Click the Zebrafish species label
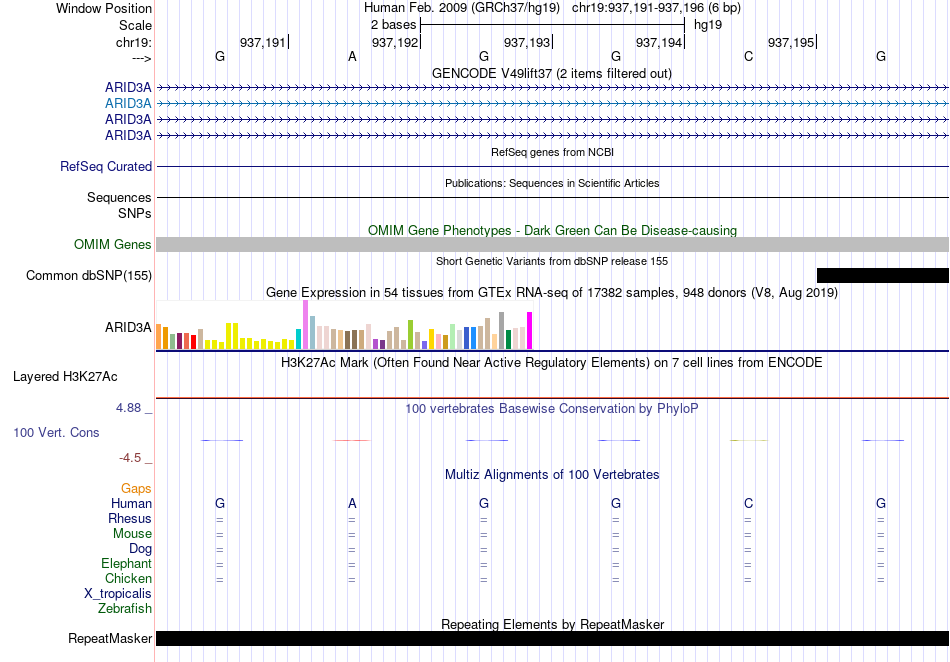This screenshot has width=950, height=662. tap(125, 609)
